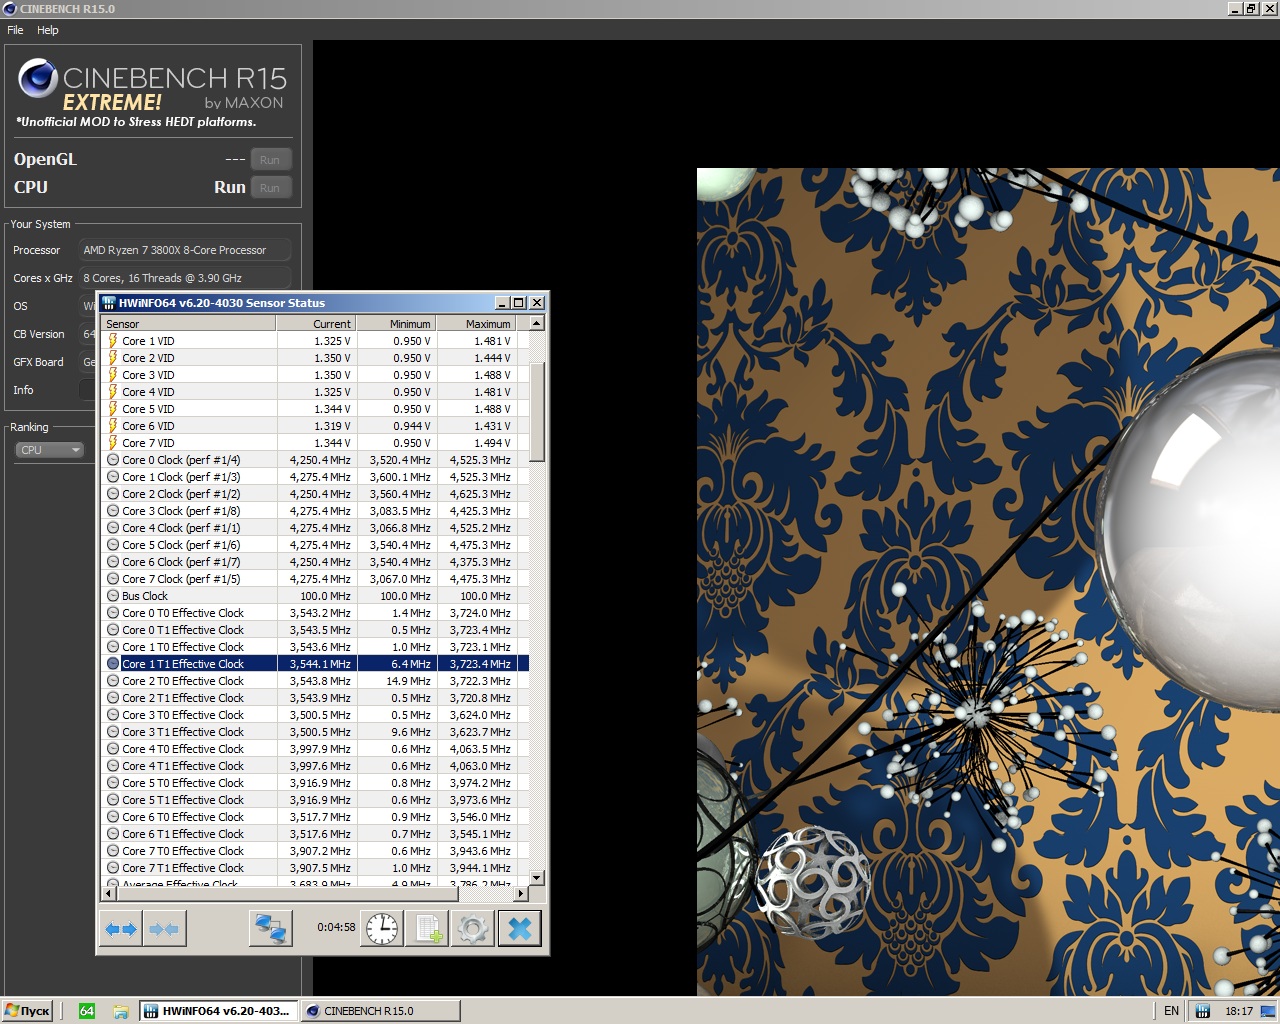Click the clock icon beside Core 0 Clock

(x=113, y=460)
